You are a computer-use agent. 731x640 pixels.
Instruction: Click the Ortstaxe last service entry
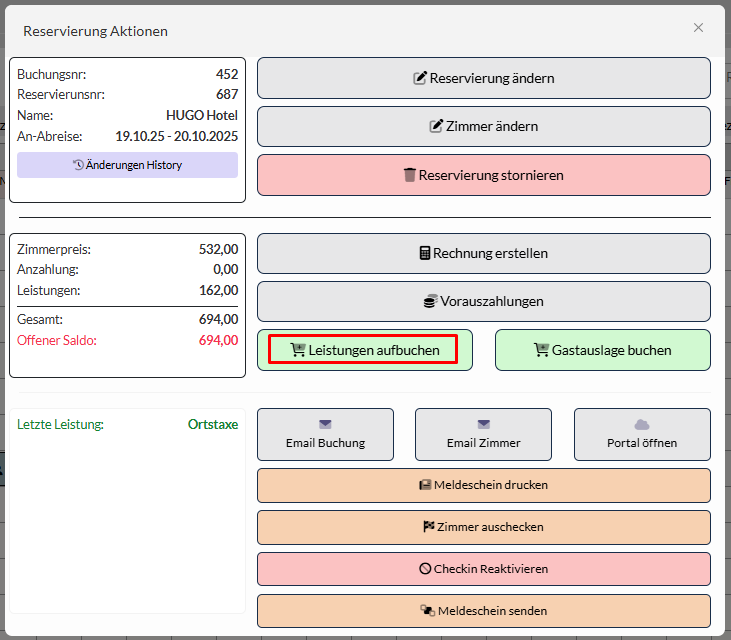coord(213,424)
